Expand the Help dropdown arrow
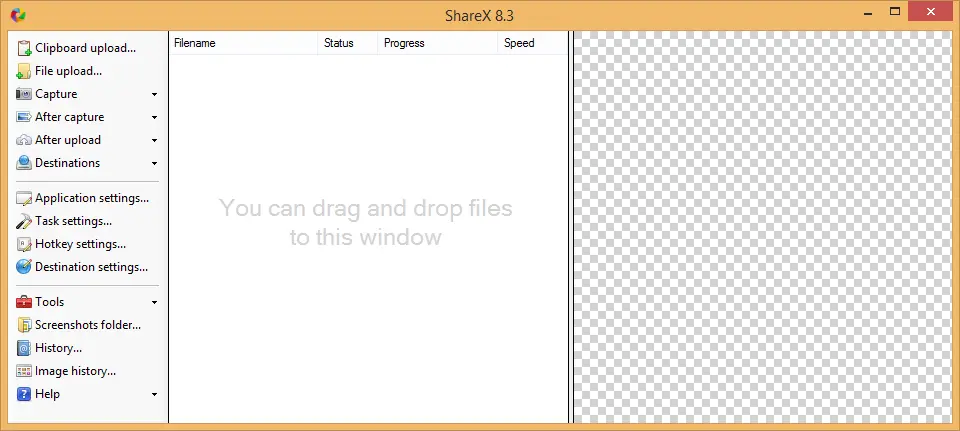The height and width of the screenshot is (431, 960). pyautogui.click(x=154, y=395)
